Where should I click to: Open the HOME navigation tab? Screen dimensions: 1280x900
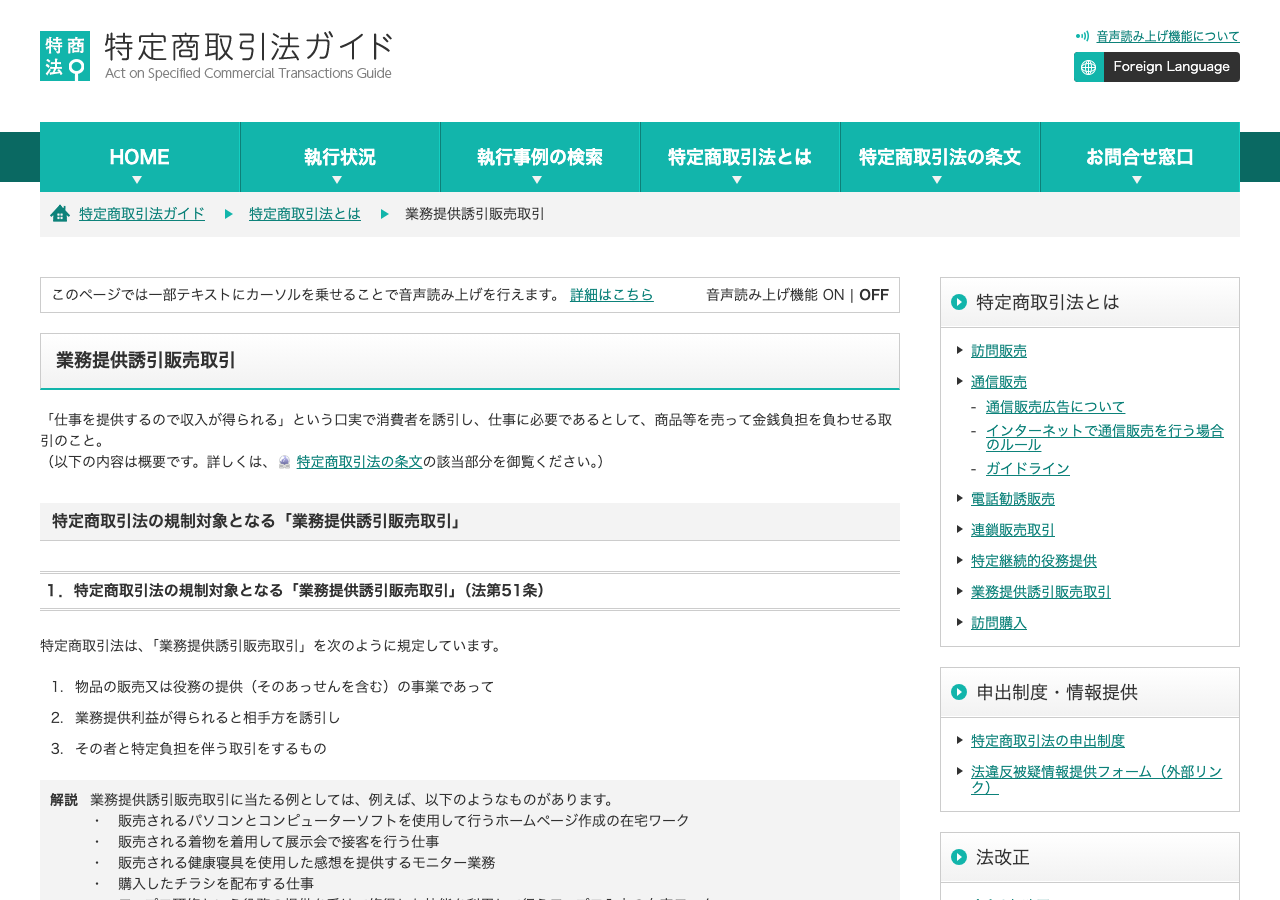point(140,157)
